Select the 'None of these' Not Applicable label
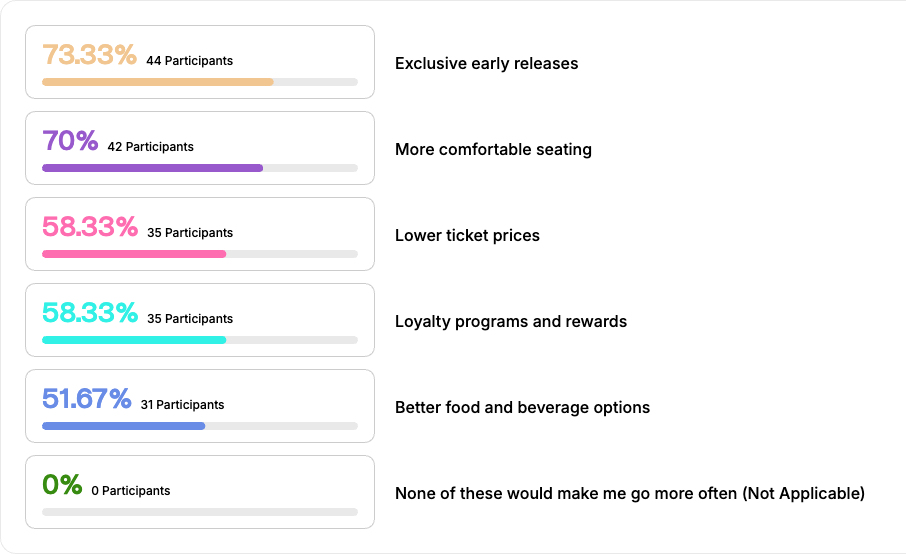This screenshot has width=906, height=554. 629,493
